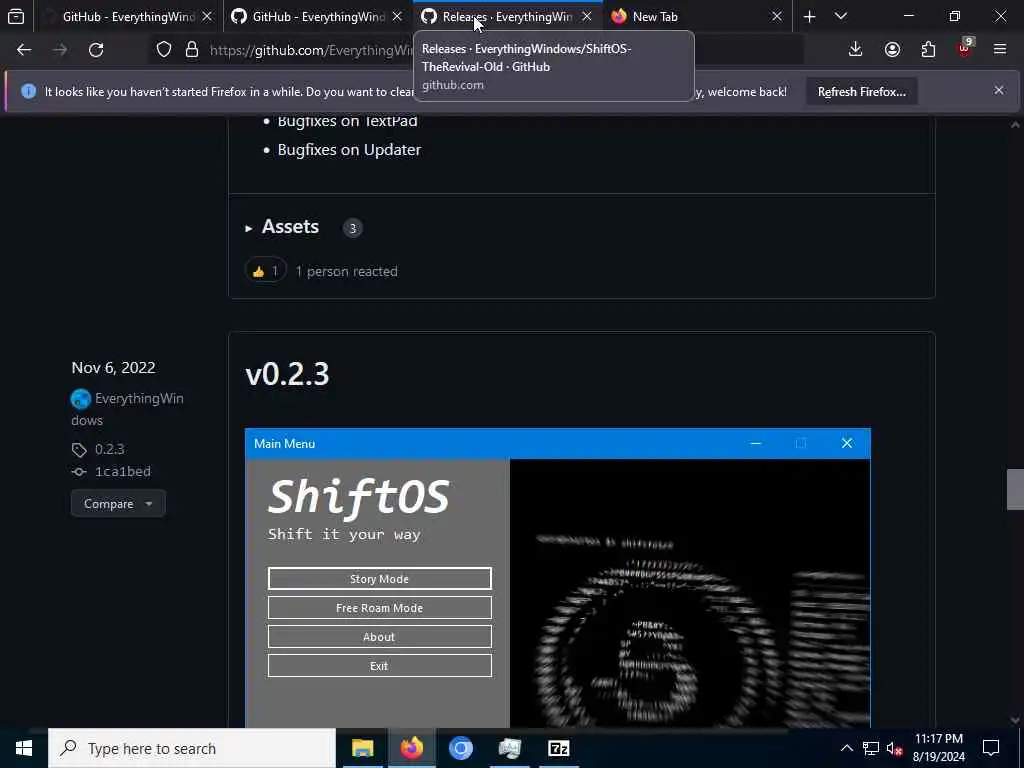Open the blue circle taskbar app
This screenshot has height=768, width=1024.
[x=460, y=748]
